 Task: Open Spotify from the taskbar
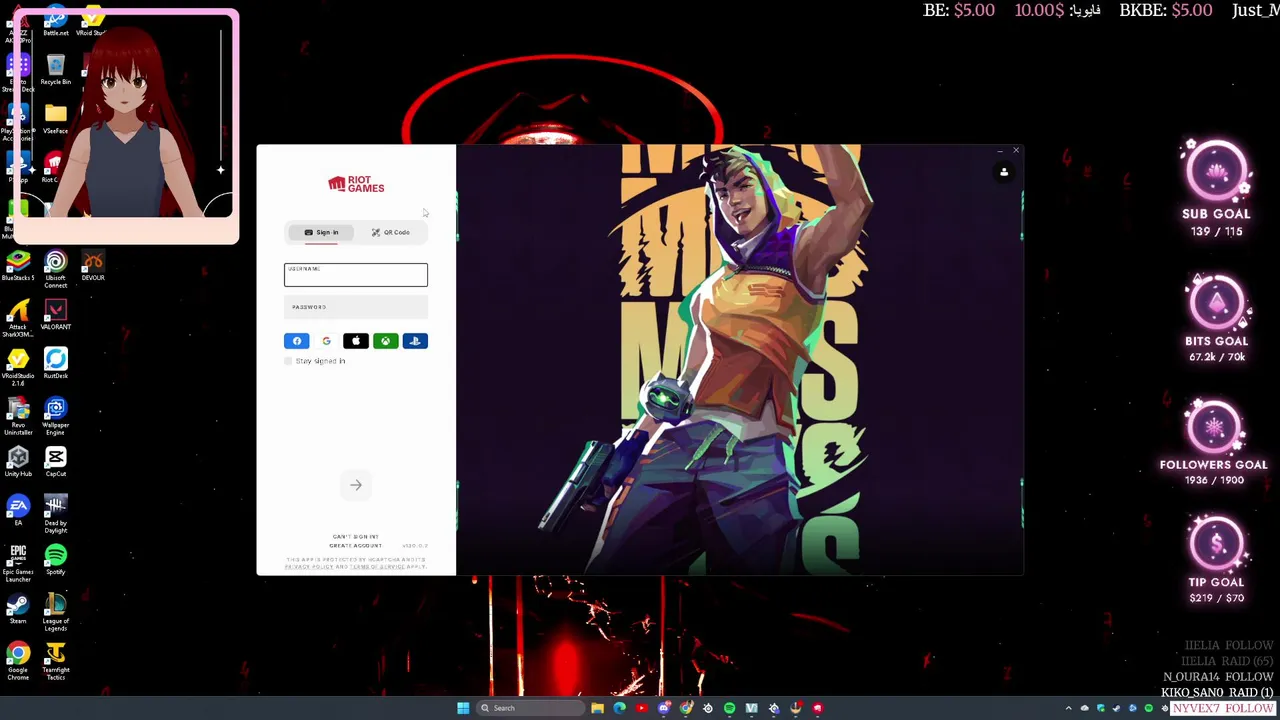pos(729,708)
